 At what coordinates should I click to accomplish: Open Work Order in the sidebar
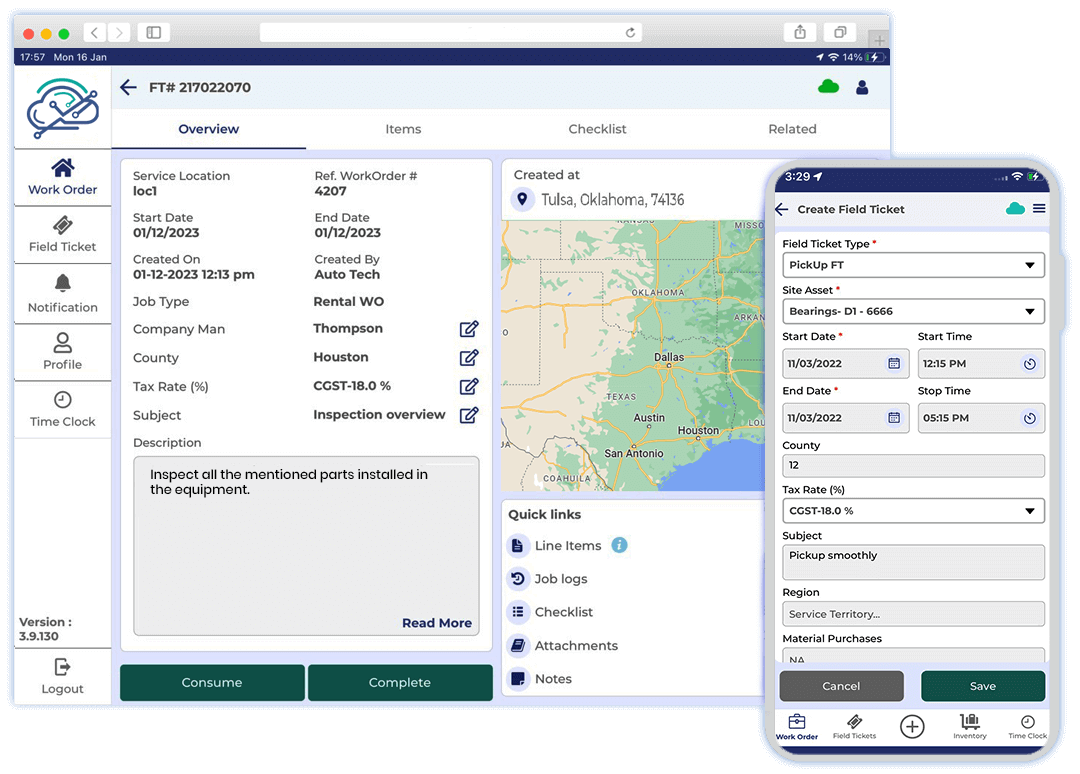[63, 177]
